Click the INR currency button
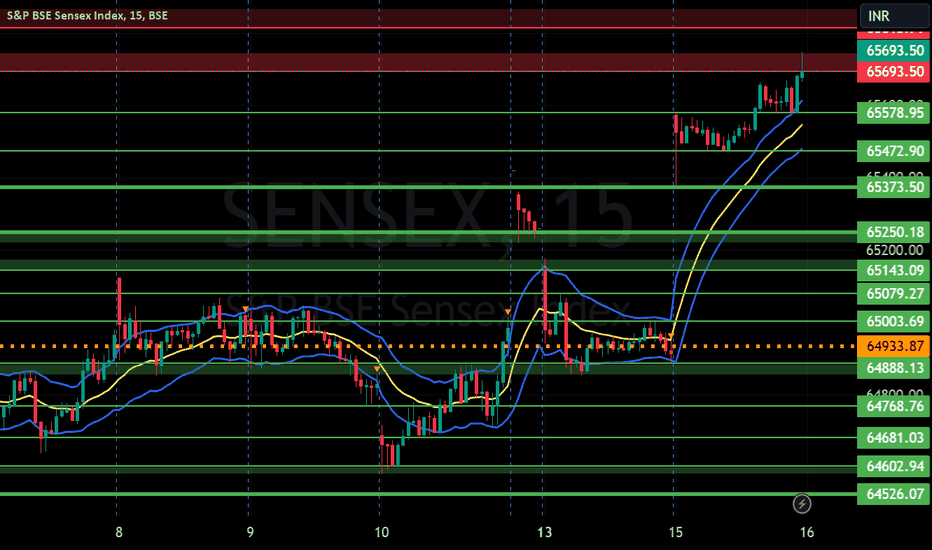This screenshot has width=932, height=550. tap(895, 15)
